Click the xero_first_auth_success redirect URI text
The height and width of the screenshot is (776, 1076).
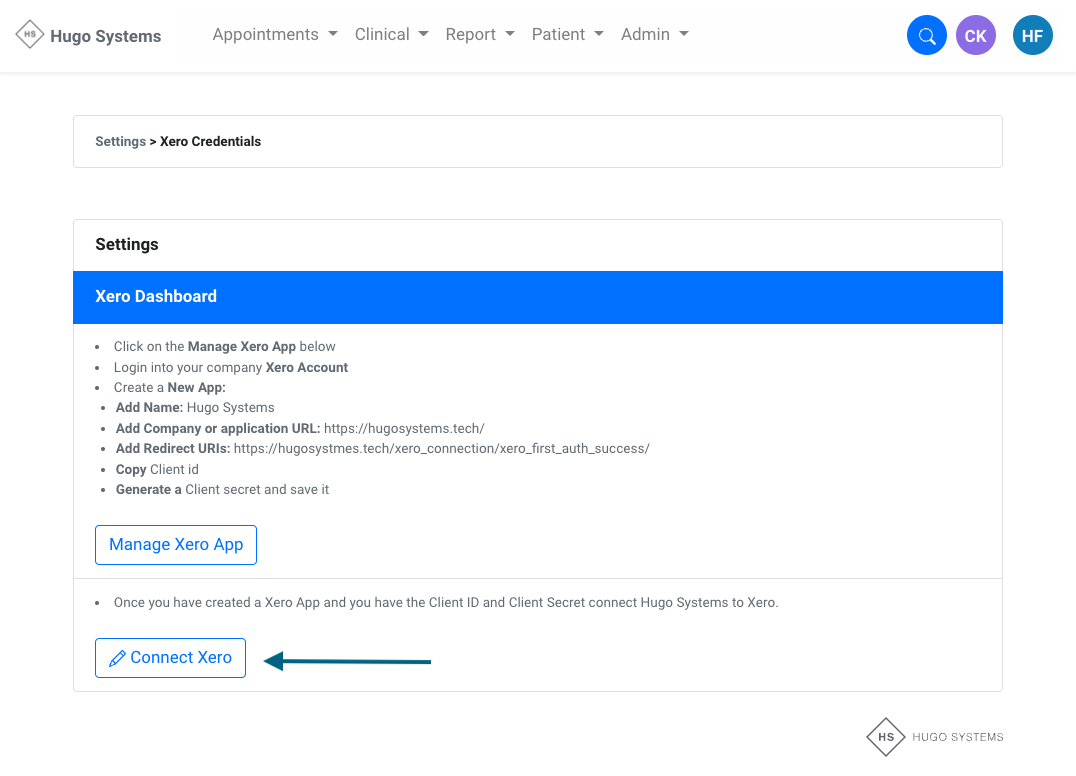coord(441,449)
